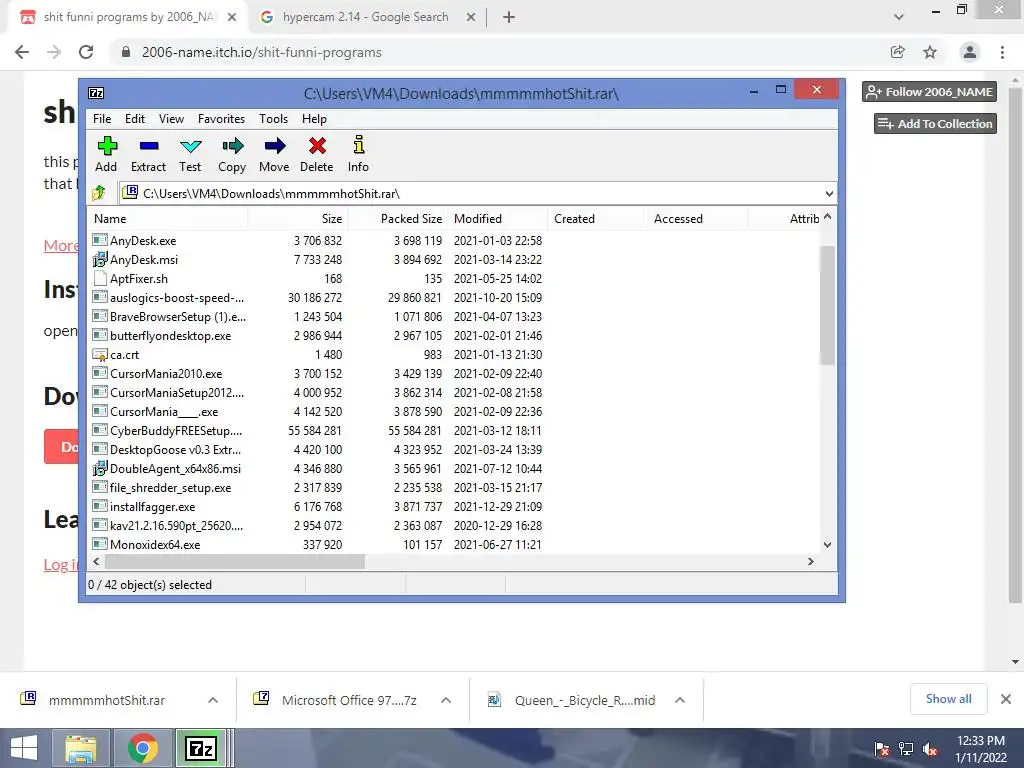Open the mmmmmhotShit.rar download item

click(106, 700)
